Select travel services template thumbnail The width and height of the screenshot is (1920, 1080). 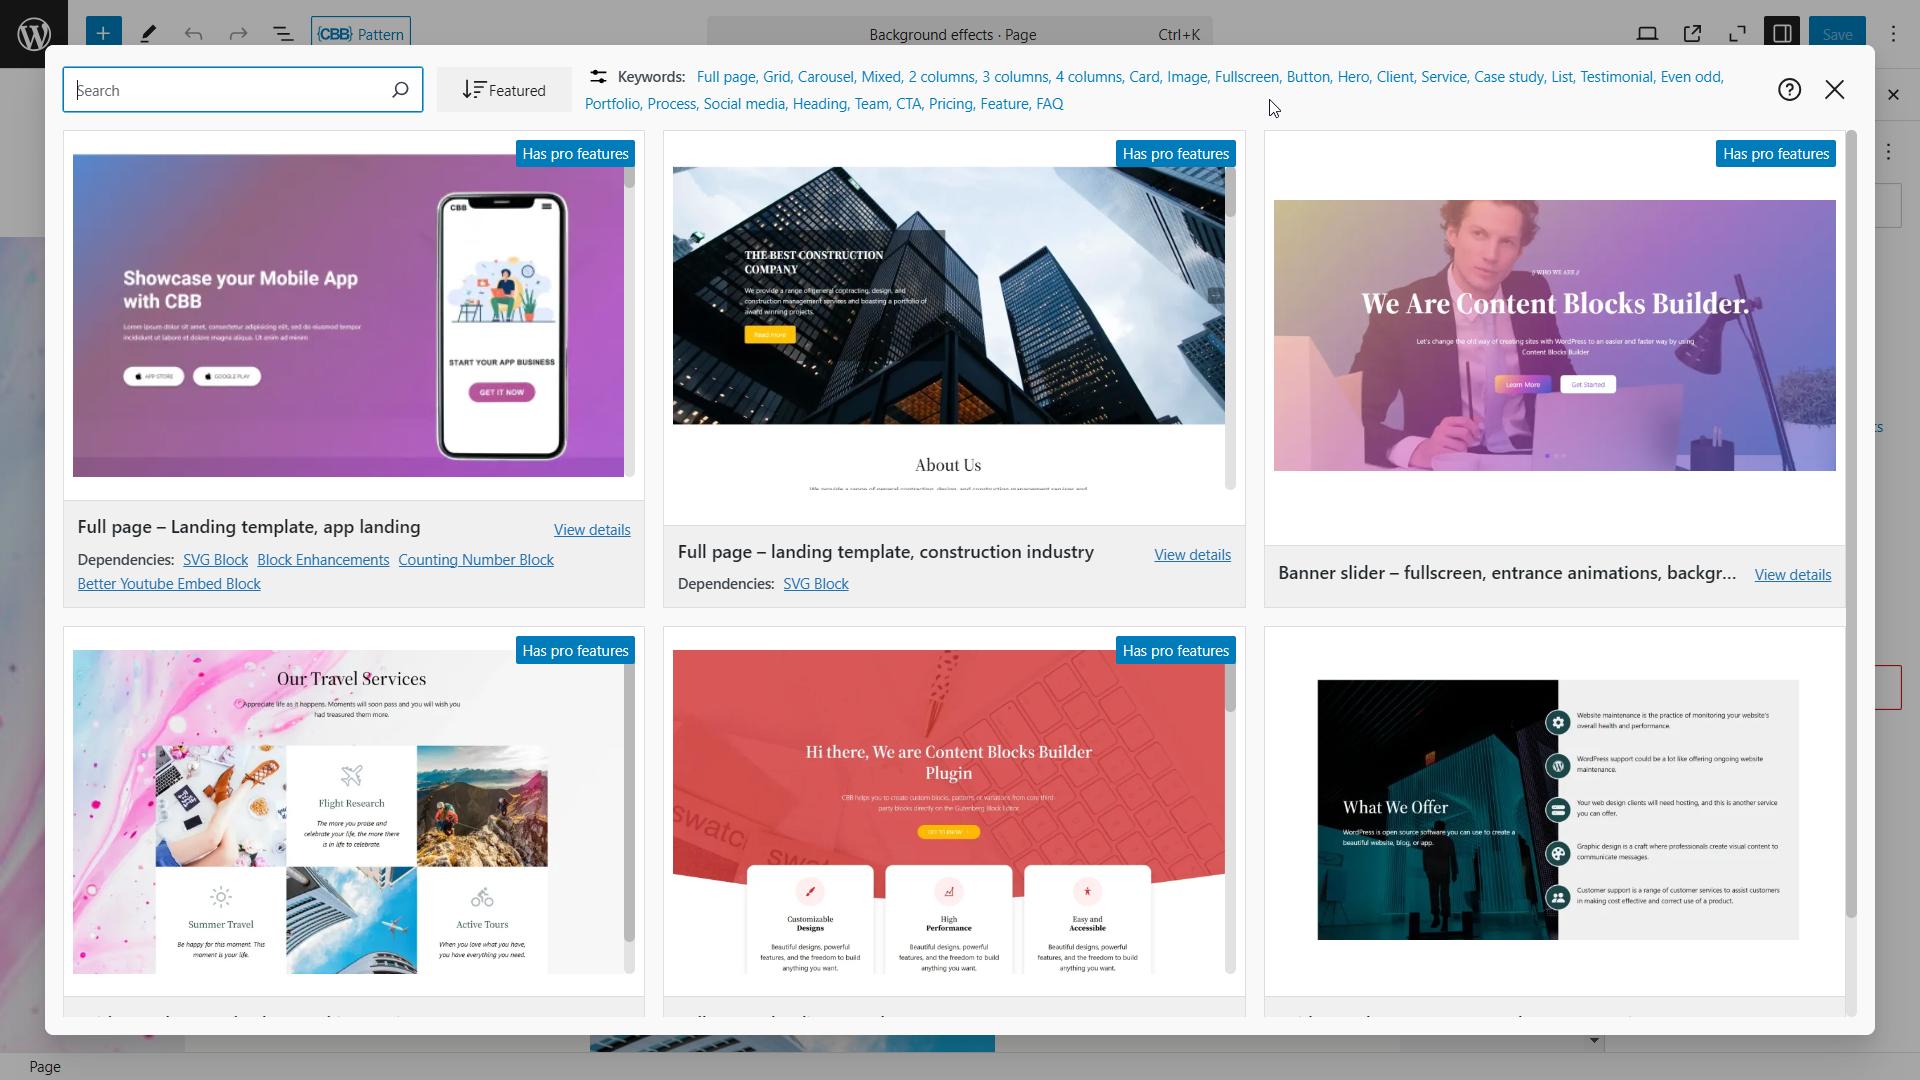349,810
